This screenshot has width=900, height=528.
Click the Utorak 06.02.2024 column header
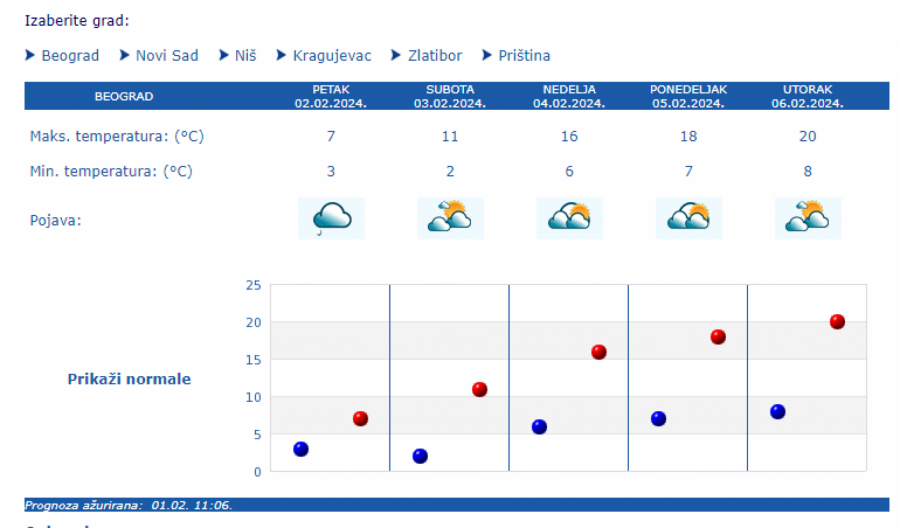click(x=808, y=96)
